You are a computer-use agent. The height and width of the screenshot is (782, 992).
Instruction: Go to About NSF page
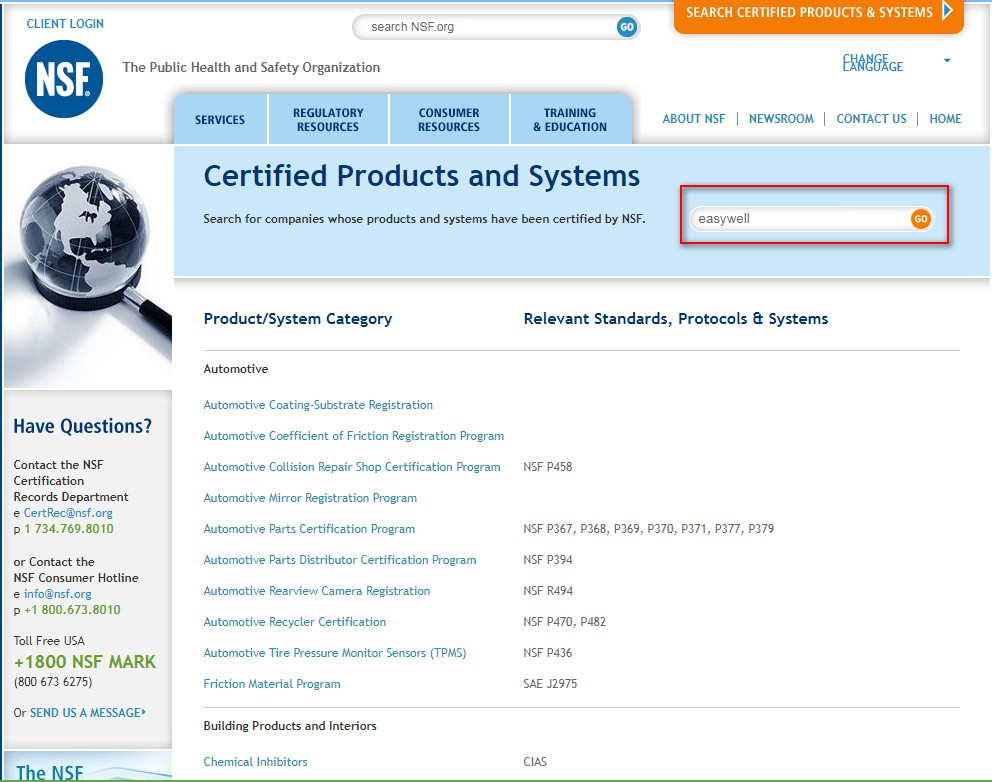point(694,119)
